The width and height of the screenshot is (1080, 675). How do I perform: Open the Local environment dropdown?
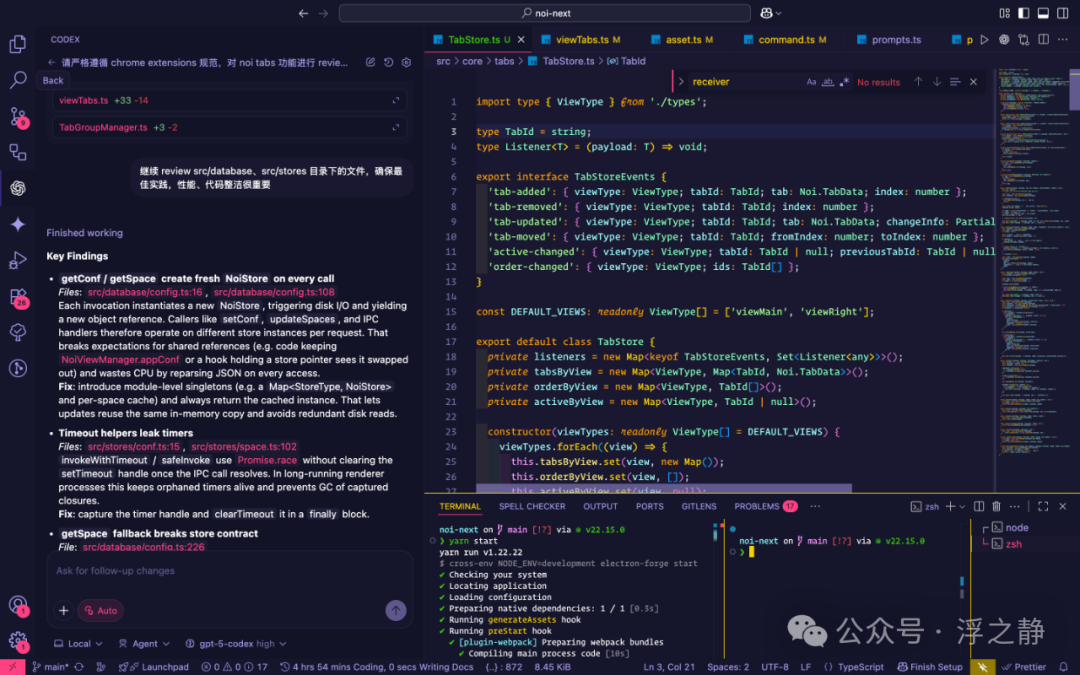click(78, 643)
